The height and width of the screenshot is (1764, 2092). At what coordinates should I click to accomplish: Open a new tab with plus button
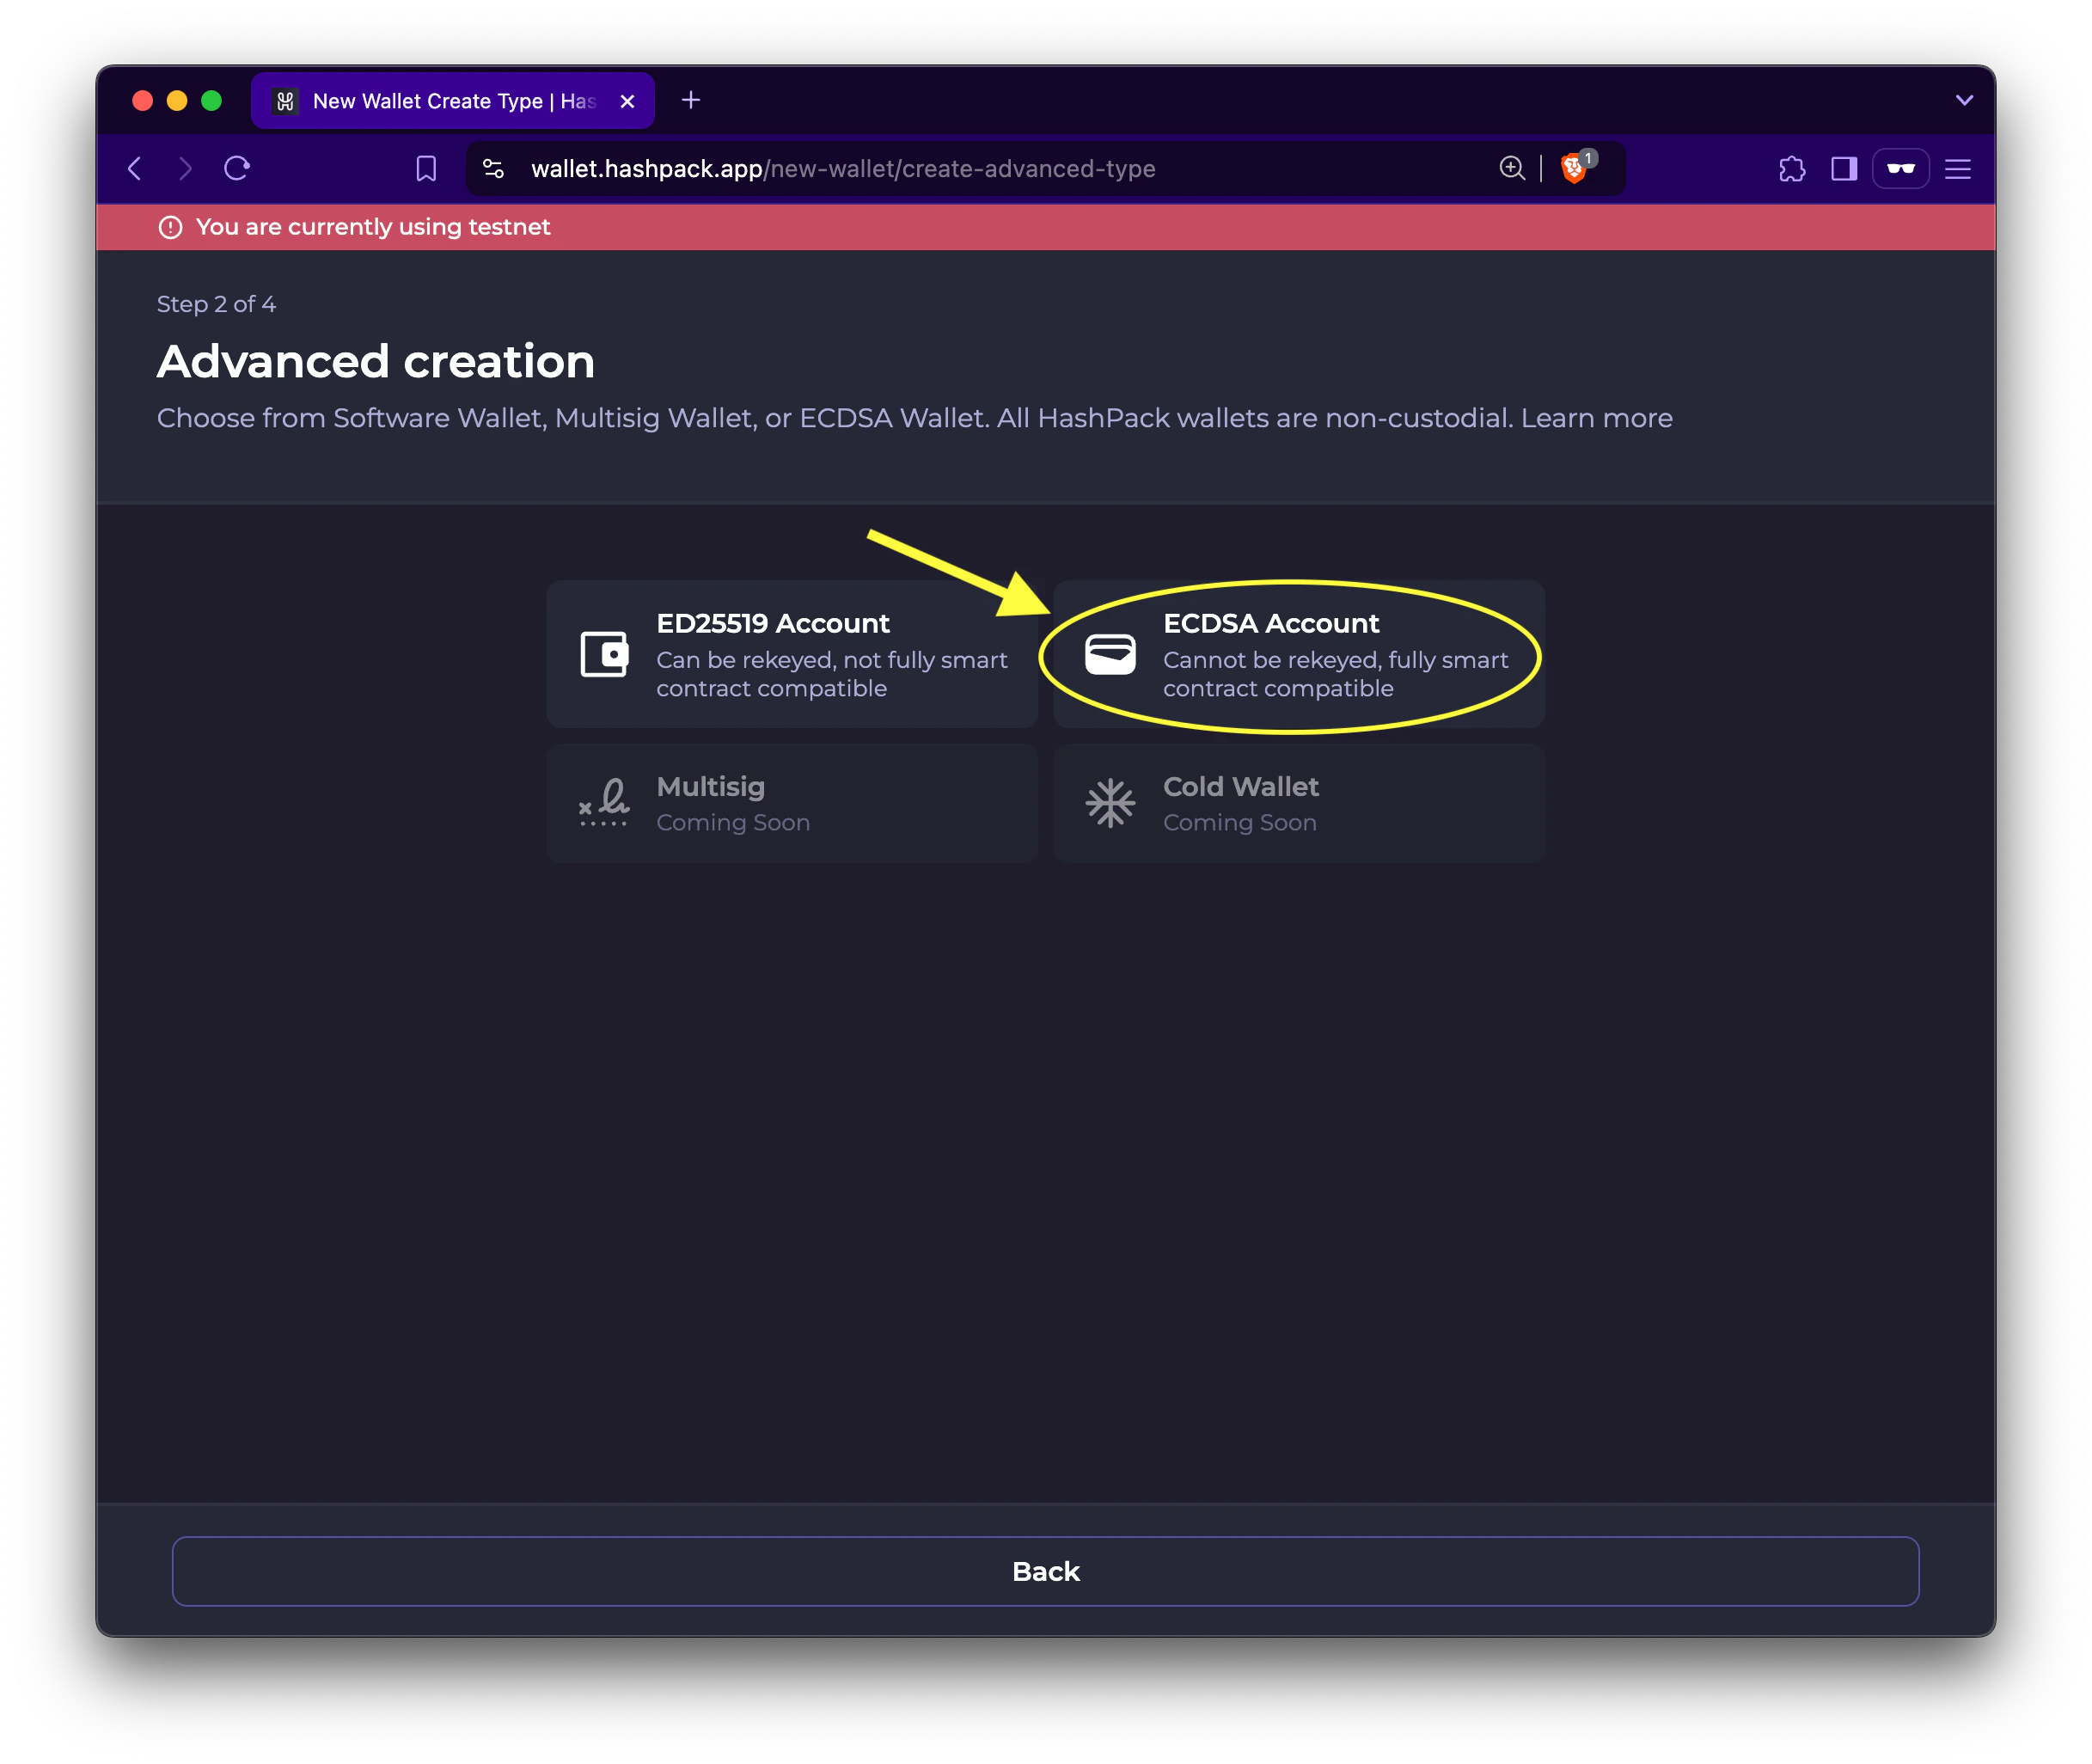click(x=691, y=100)
